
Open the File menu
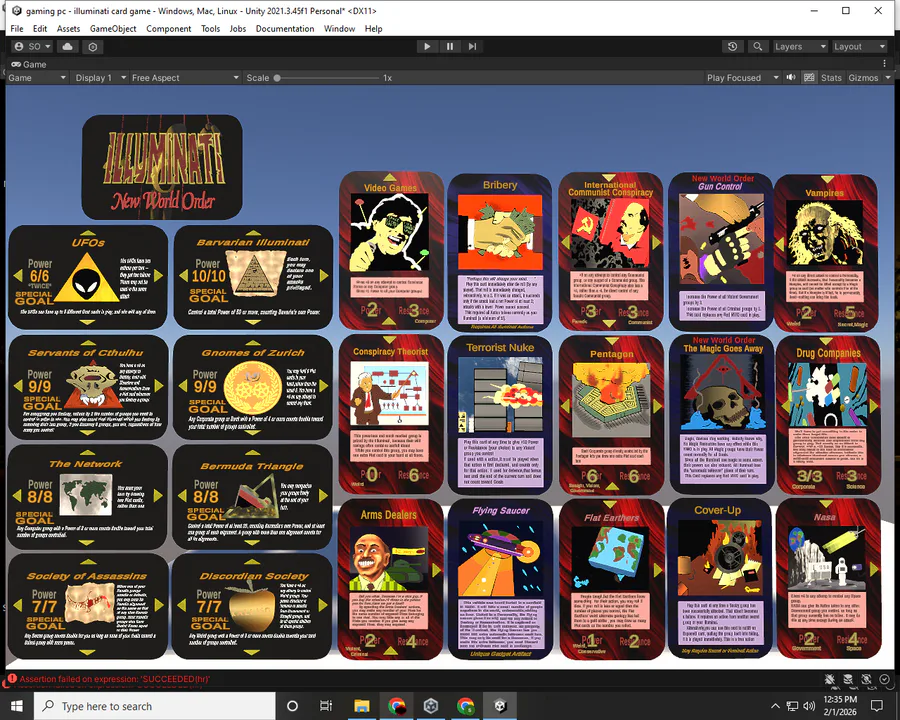[x=17, y=29]
